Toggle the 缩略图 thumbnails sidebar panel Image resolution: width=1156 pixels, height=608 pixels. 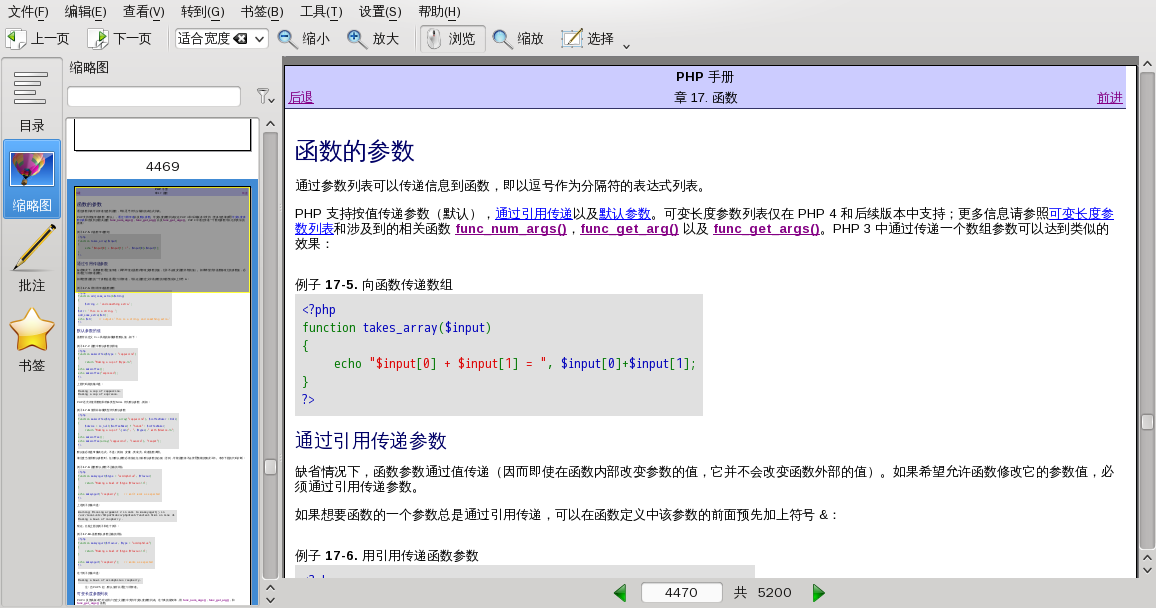32,179
